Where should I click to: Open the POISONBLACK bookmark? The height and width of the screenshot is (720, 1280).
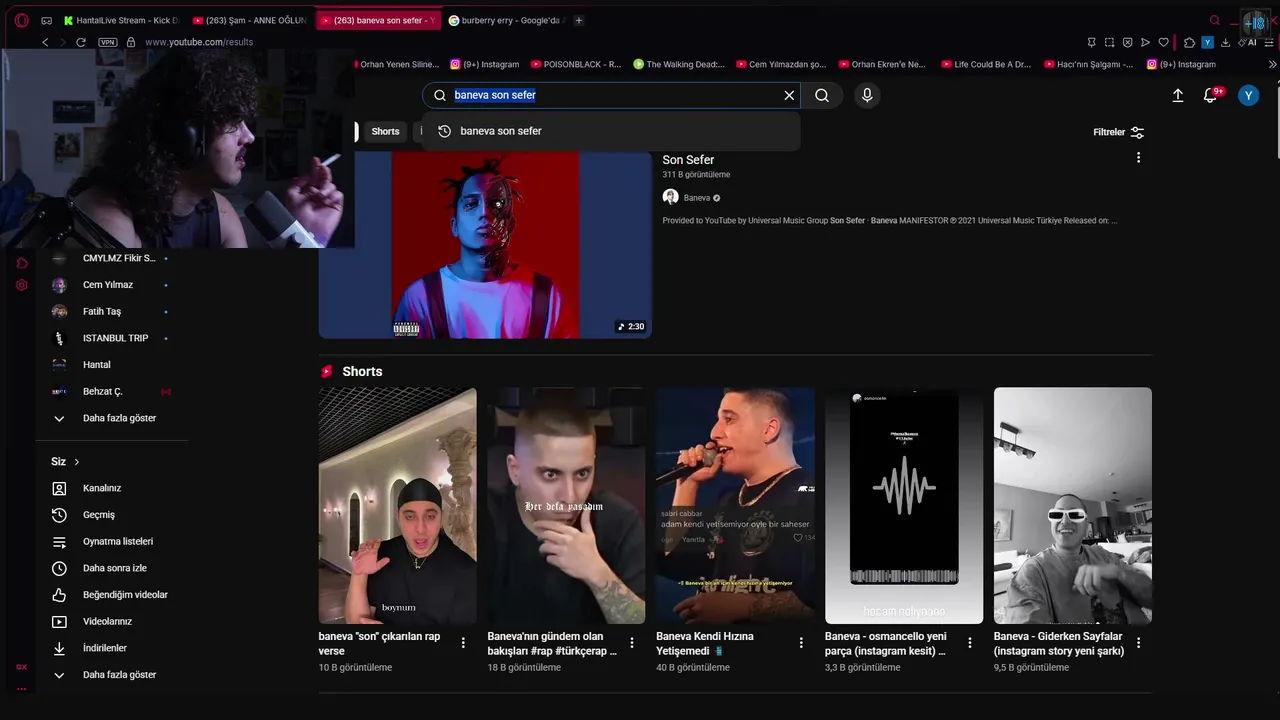(576, 64)
